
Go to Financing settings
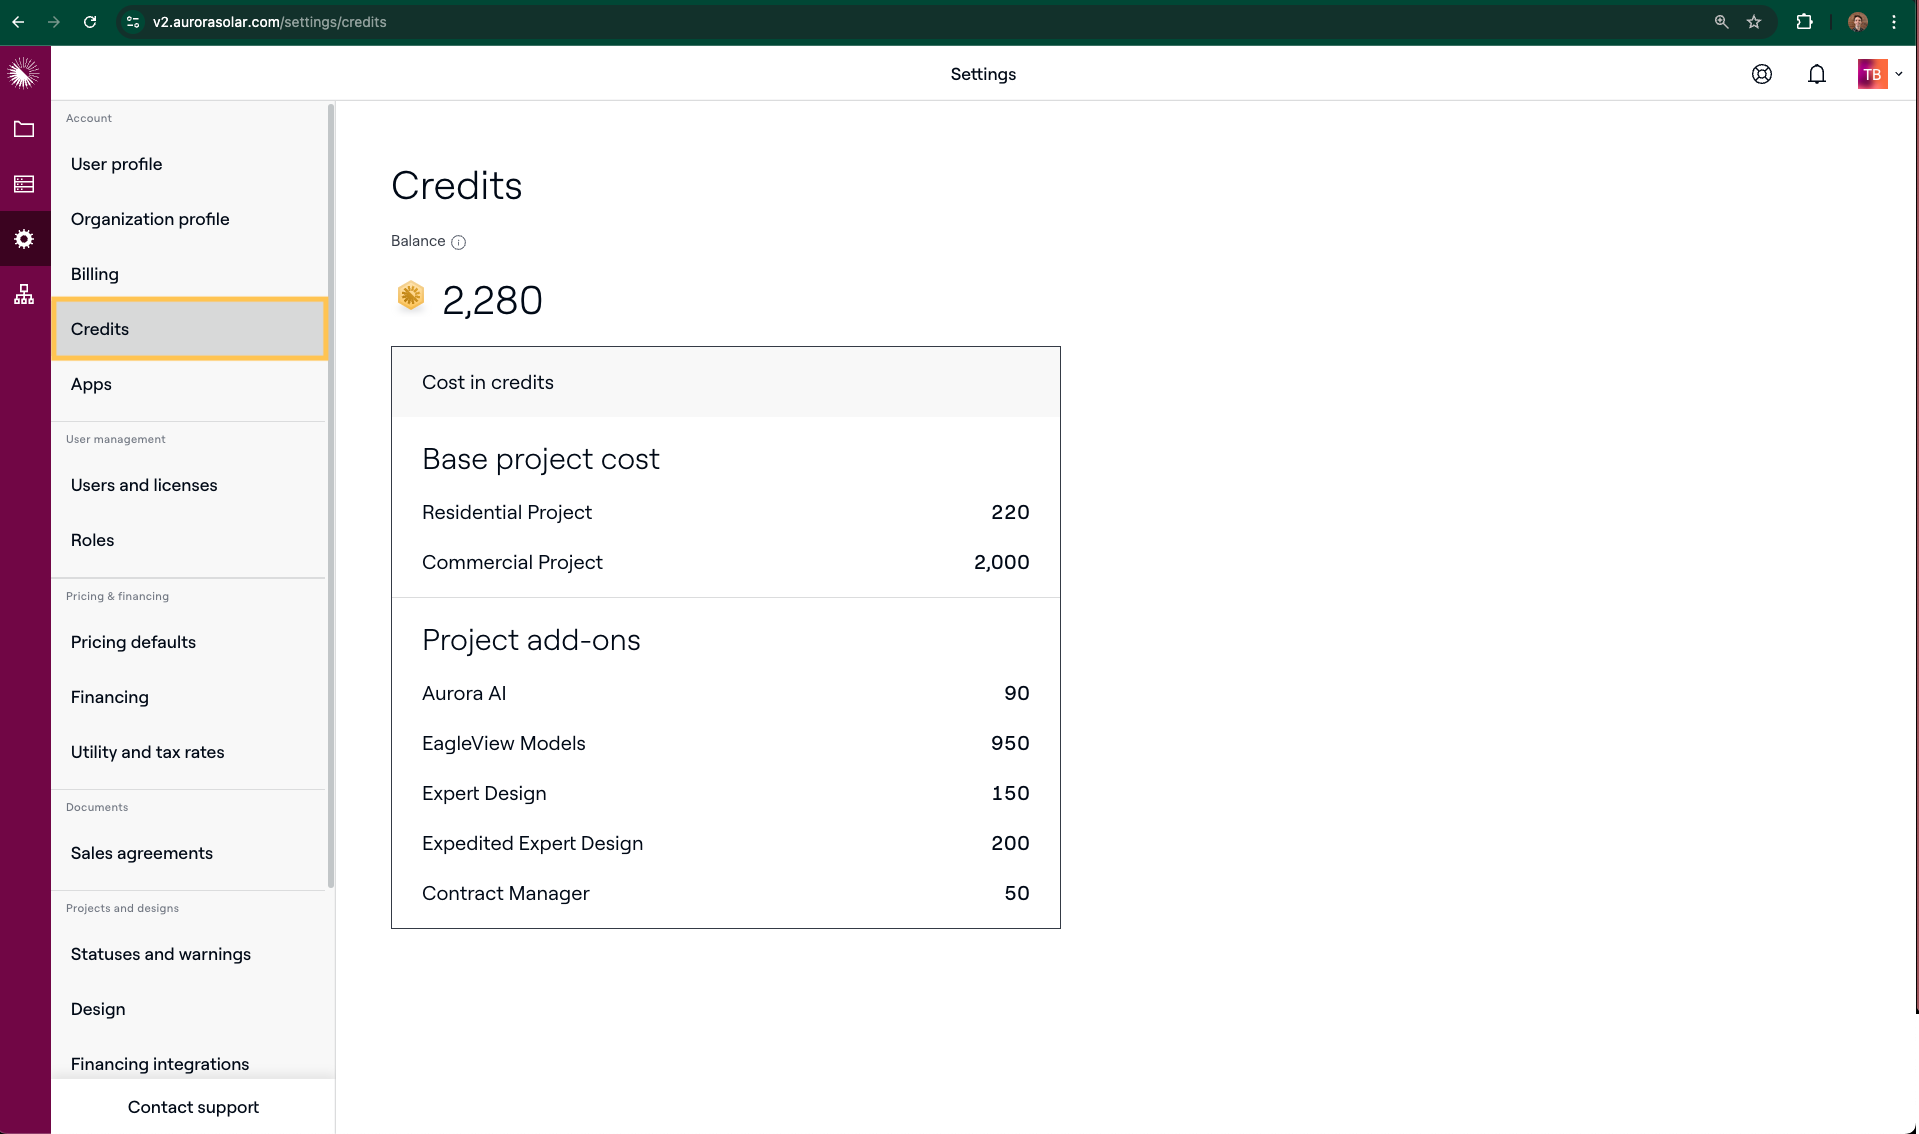189,697
